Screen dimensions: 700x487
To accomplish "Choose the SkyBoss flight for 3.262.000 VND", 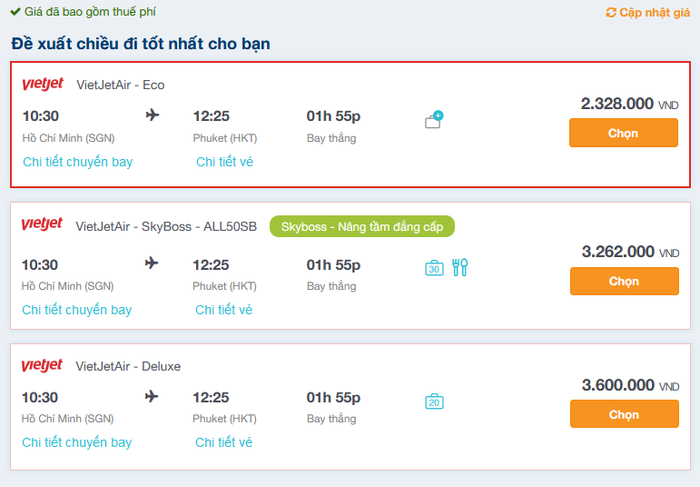I will point(624,281).
